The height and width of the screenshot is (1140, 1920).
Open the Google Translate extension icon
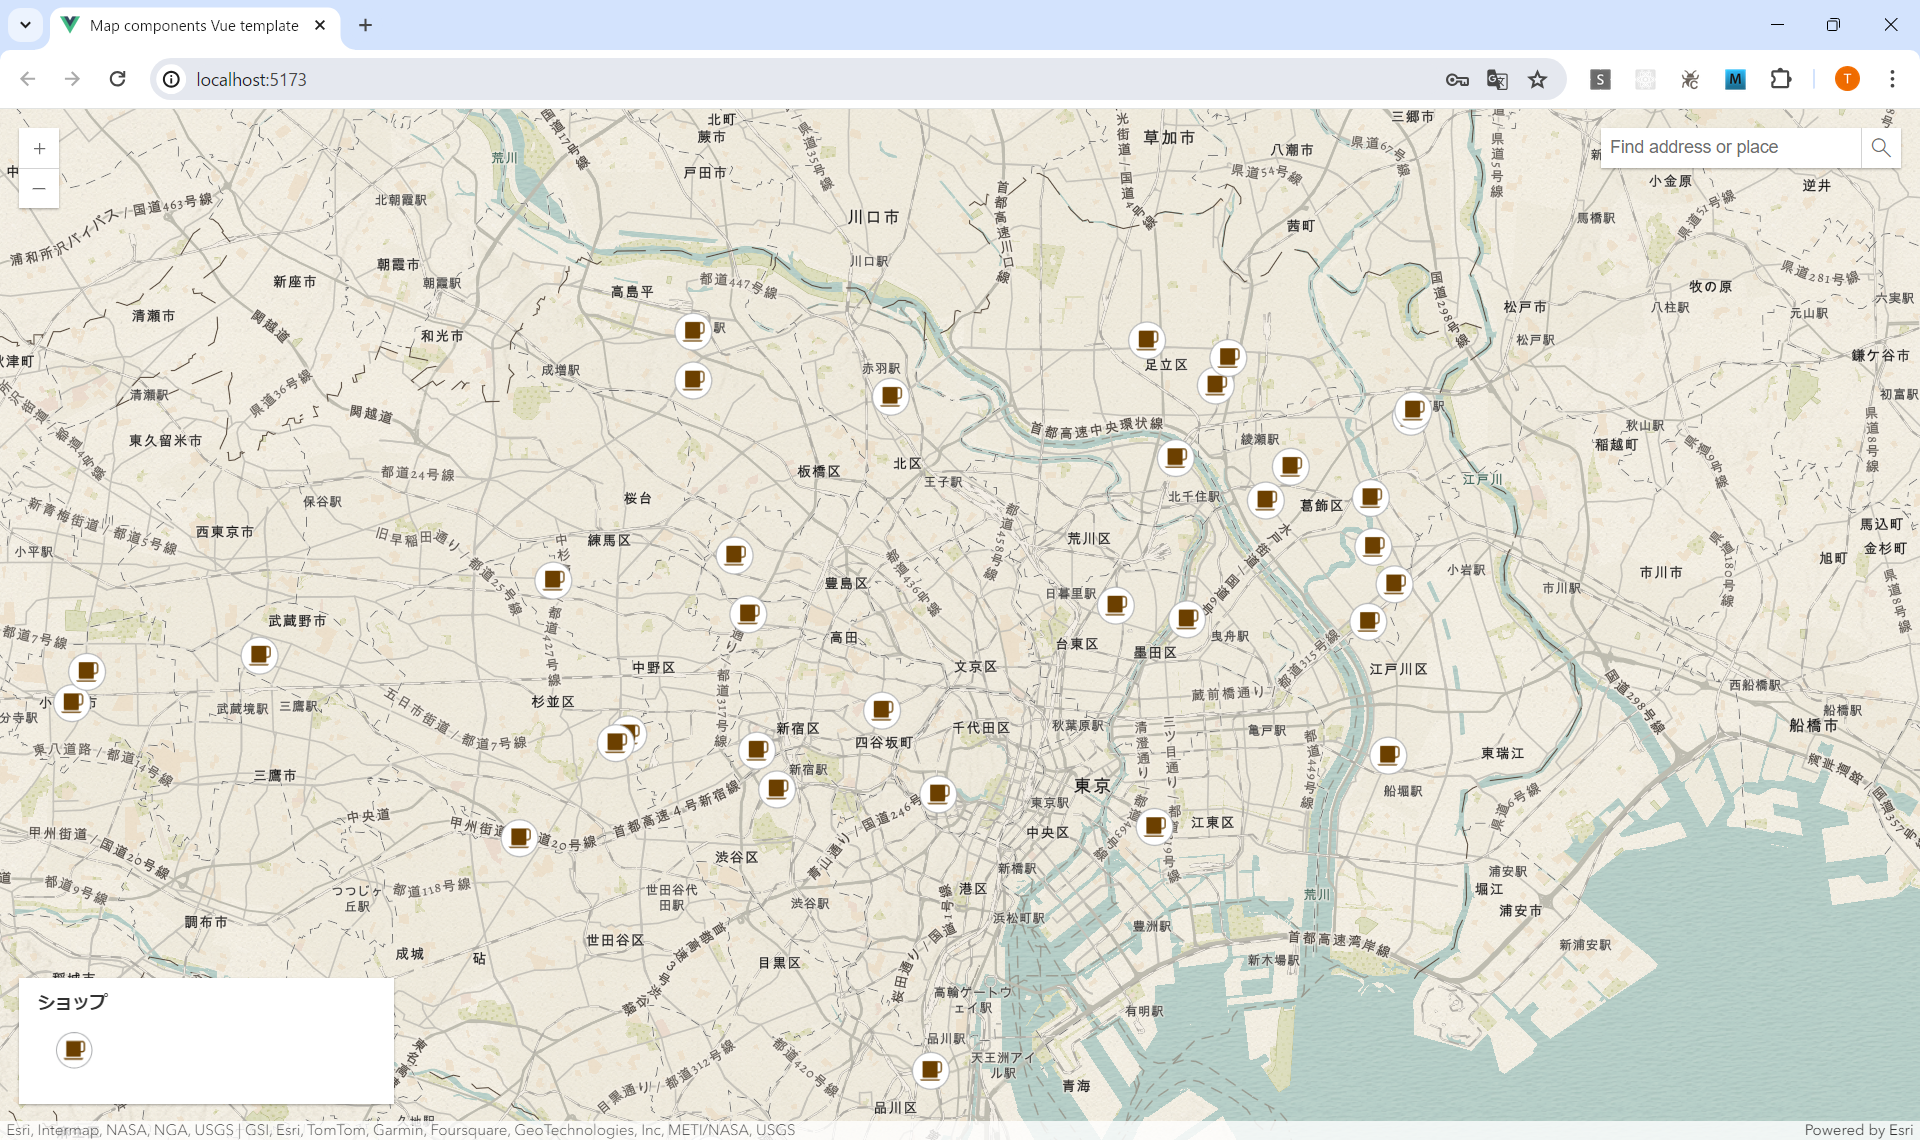click(x=1496, y=79)
